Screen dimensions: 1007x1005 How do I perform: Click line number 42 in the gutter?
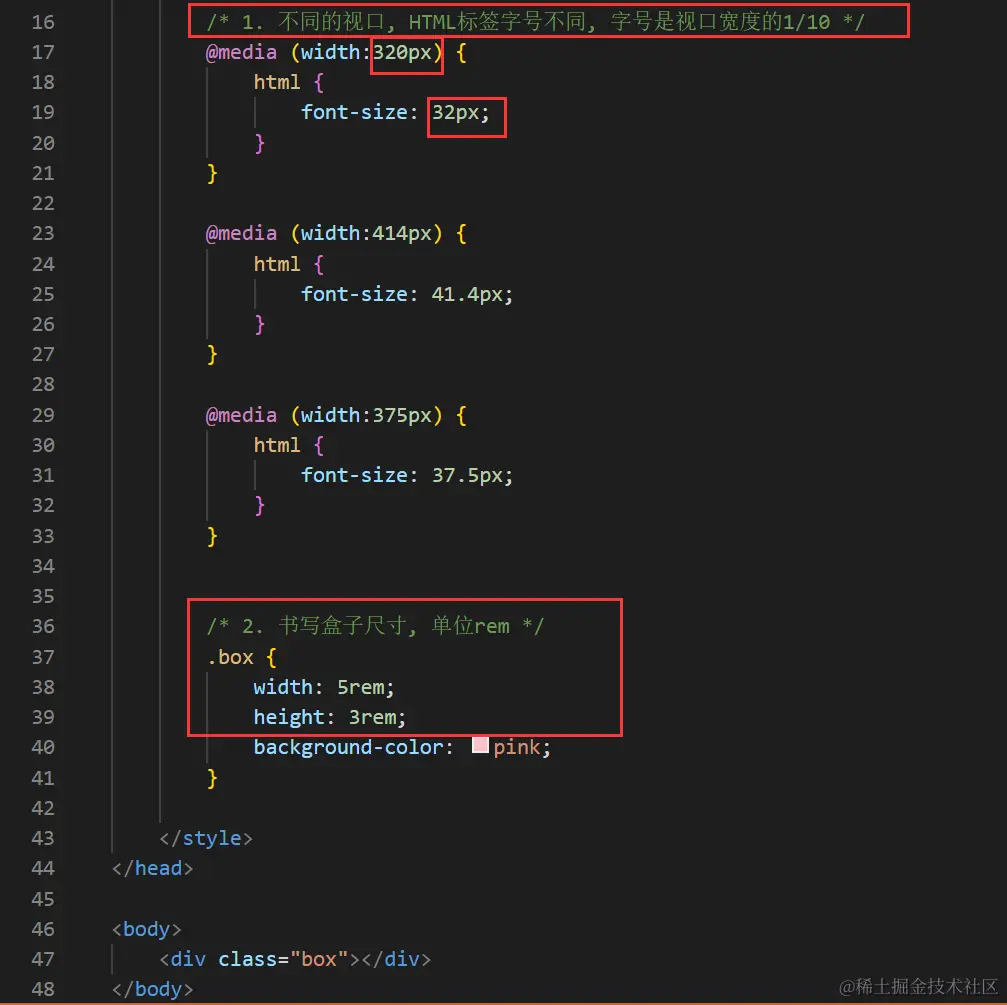tap(43, 808)
